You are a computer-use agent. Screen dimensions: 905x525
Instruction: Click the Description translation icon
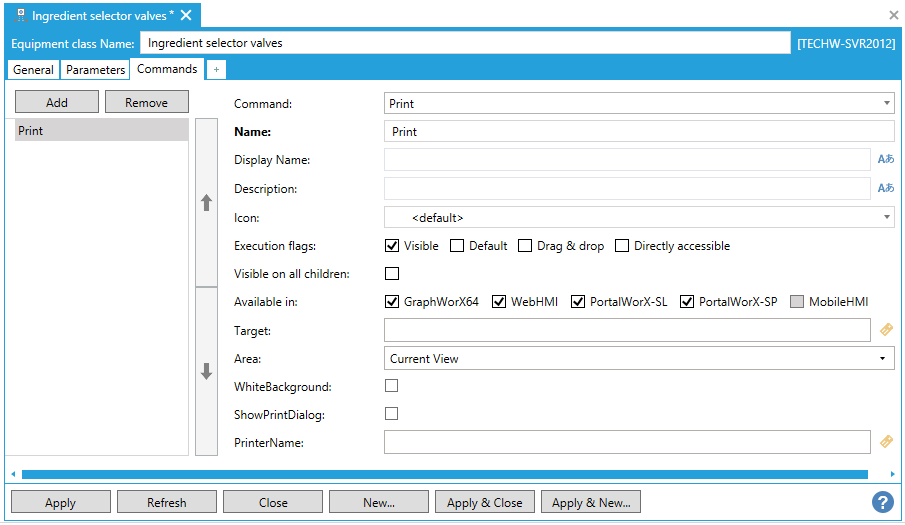click(x=885, y=188)
